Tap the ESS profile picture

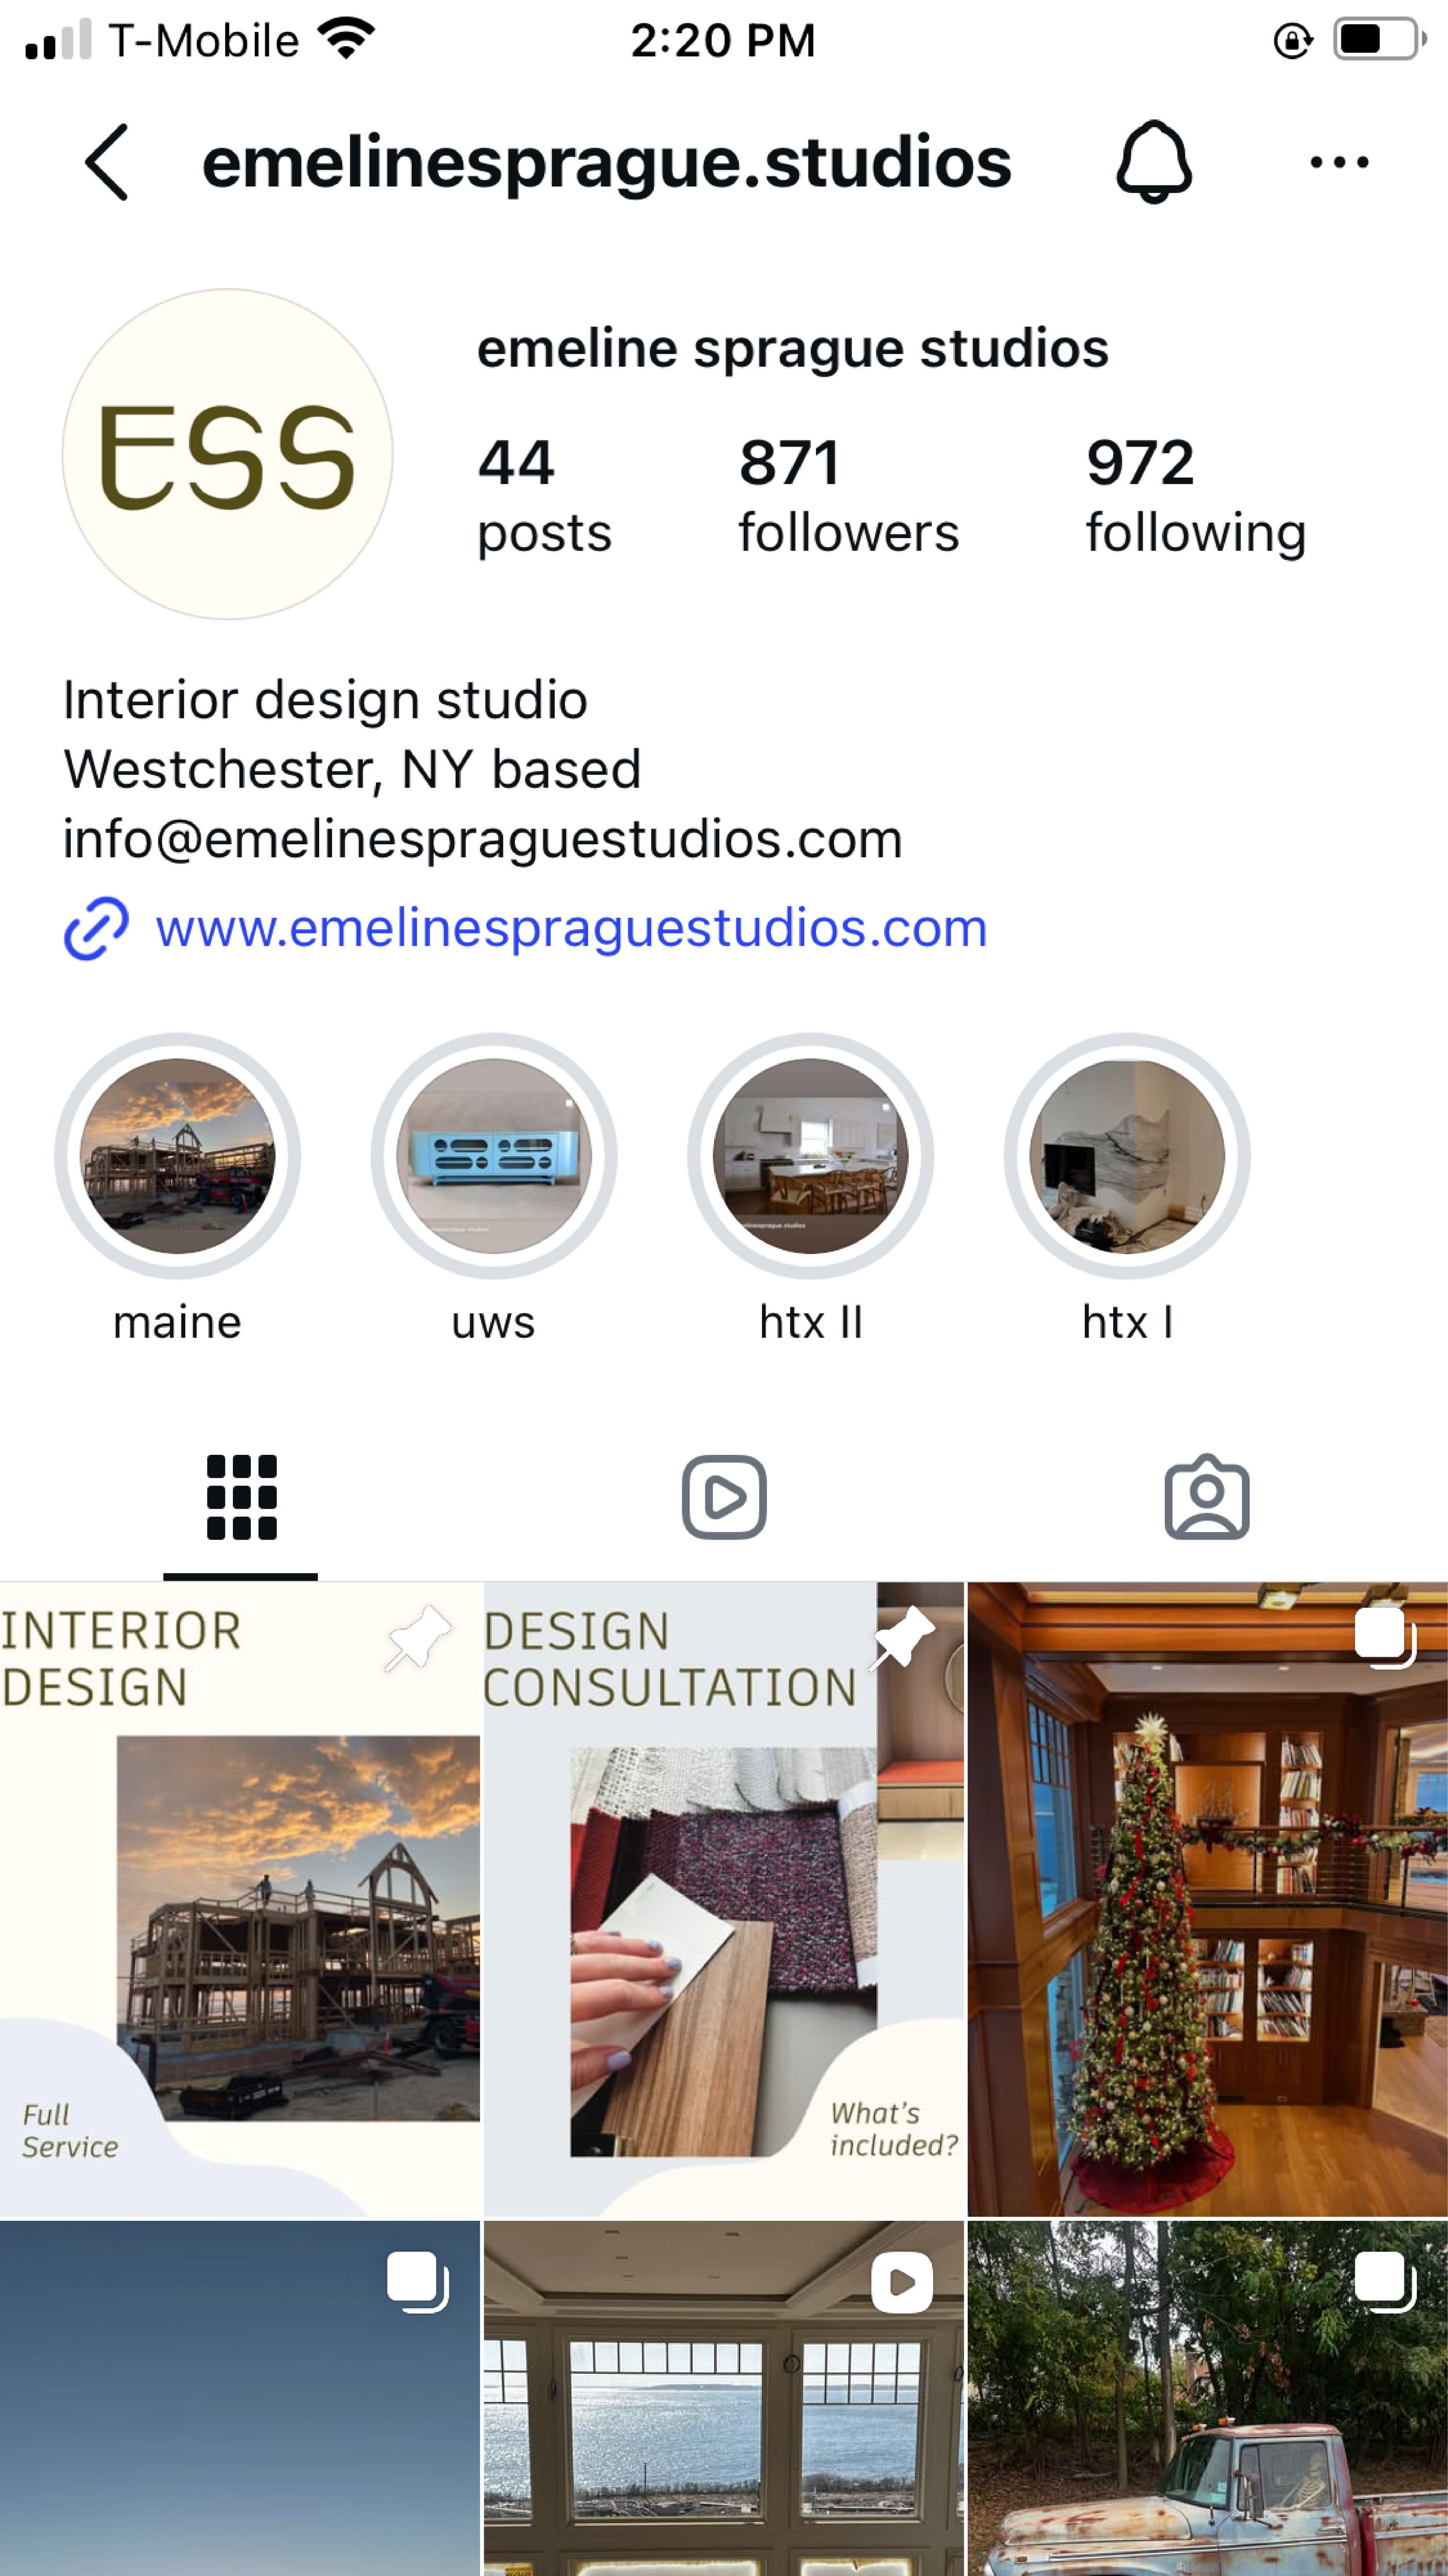[227, 454]
